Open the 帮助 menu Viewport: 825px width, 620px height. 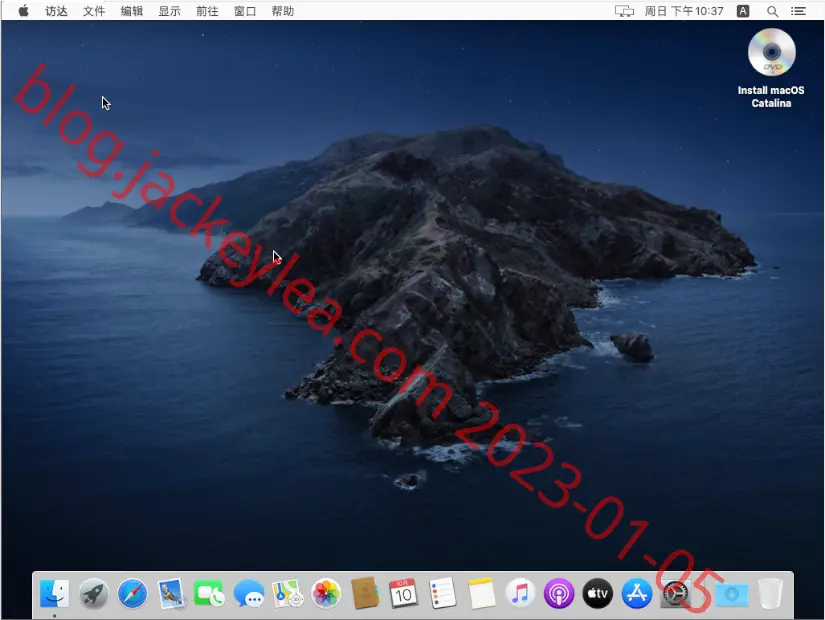tap(283, 11)
